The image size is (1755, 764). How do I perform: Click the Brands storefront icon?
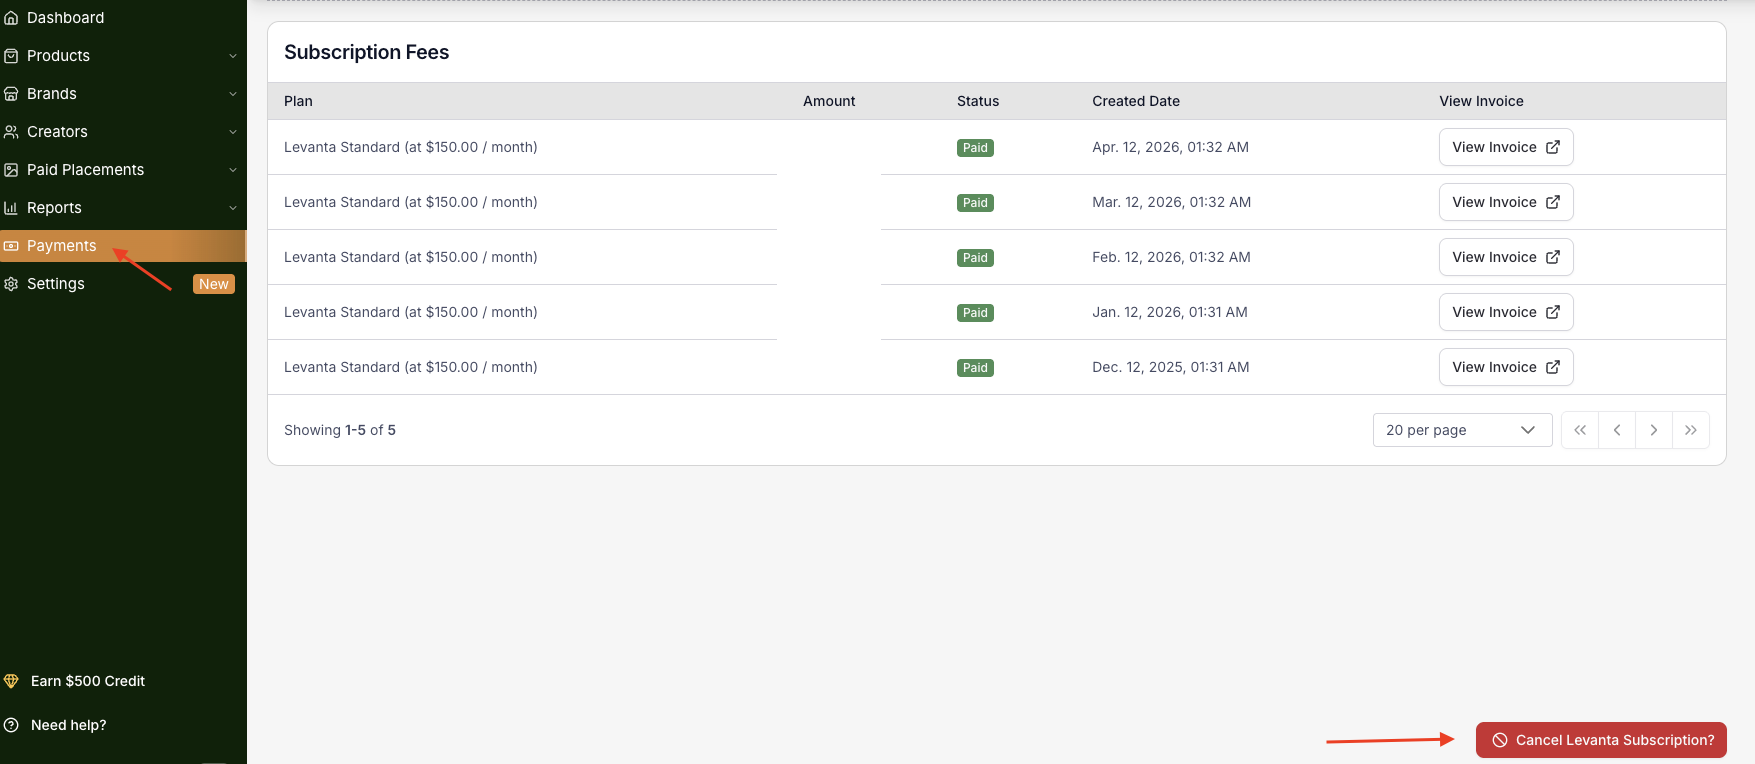click(x=11, y=94)
